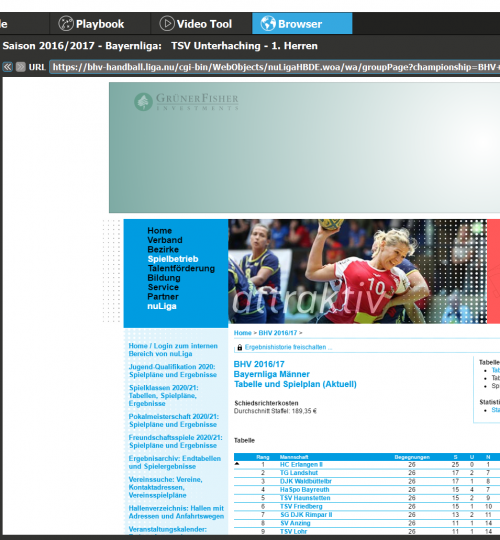500x540 pixels.
Task: Open the nuLiga menu item
Action: pyautogui.click(x=162, y=306)
